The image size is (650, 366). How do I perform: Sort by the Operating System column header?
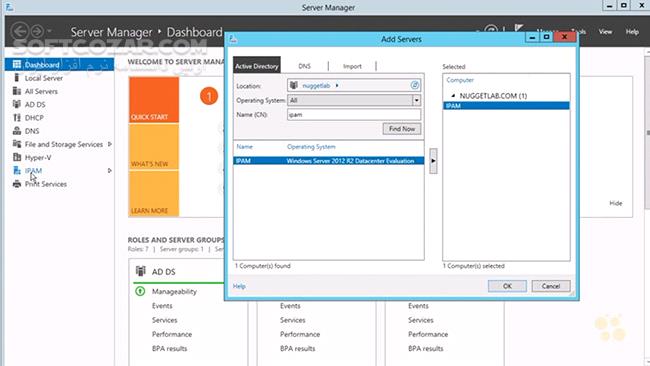(x=311, y=147)
